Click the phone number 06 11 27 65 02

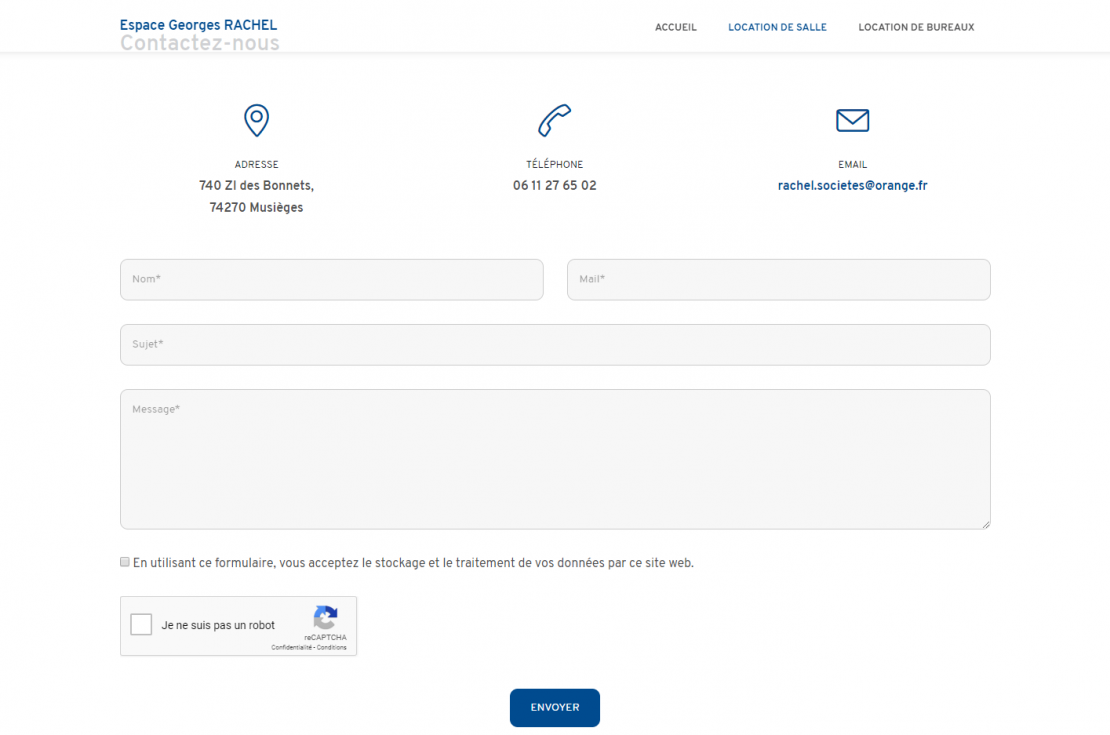pos(554,186)
